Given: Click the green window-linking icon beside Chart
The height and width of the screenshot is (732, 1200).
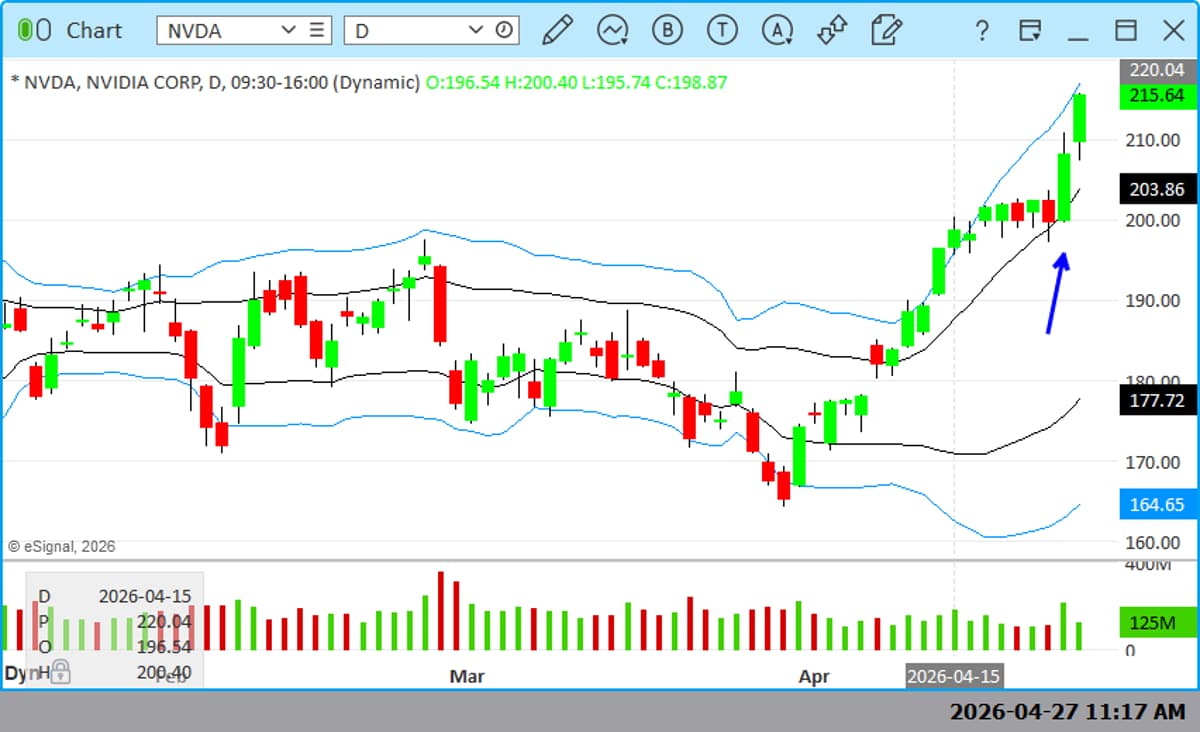Looking at the screenshot, I should pyautogui.click(x=34, y=30).
